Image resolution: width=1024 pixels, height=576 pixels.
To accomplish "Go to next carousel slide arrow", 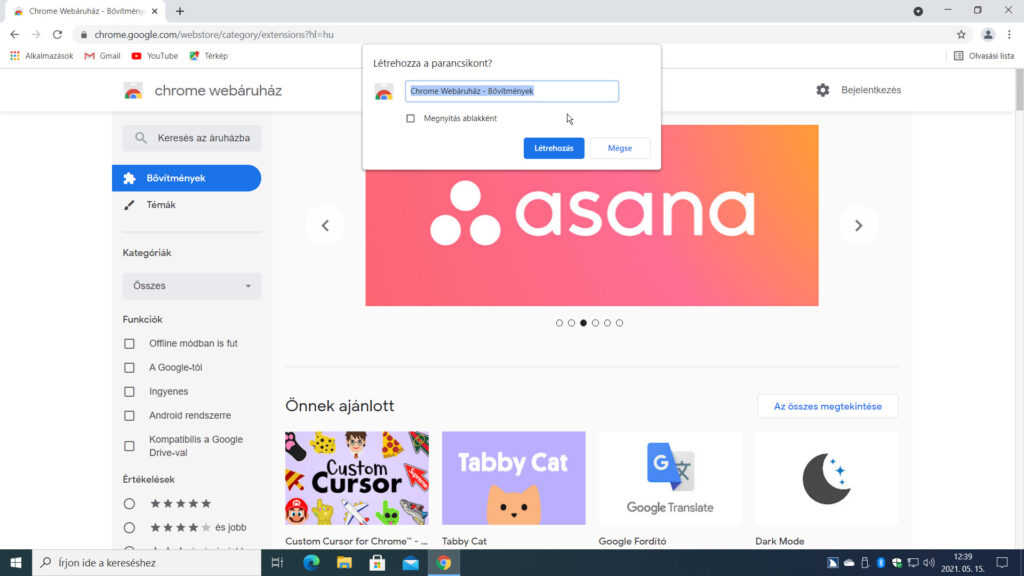I will [x=859, y=225].
